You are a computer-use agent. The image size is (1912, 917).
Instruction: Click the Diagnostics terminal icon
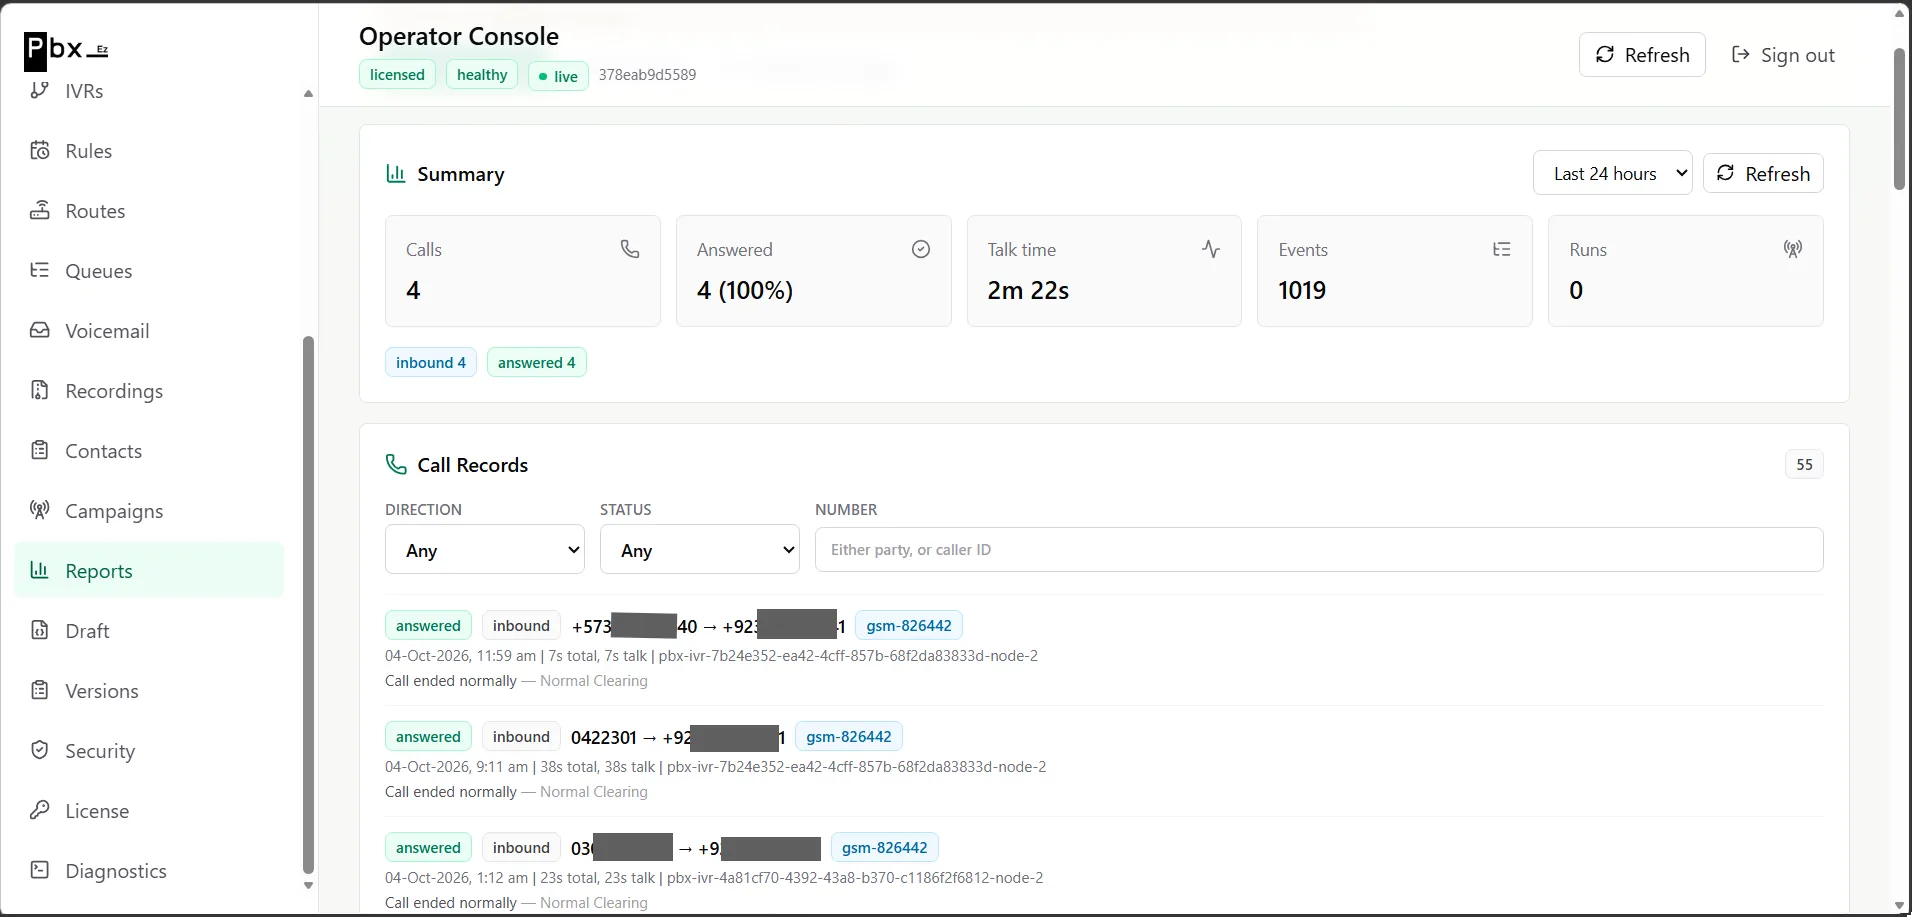40,871
